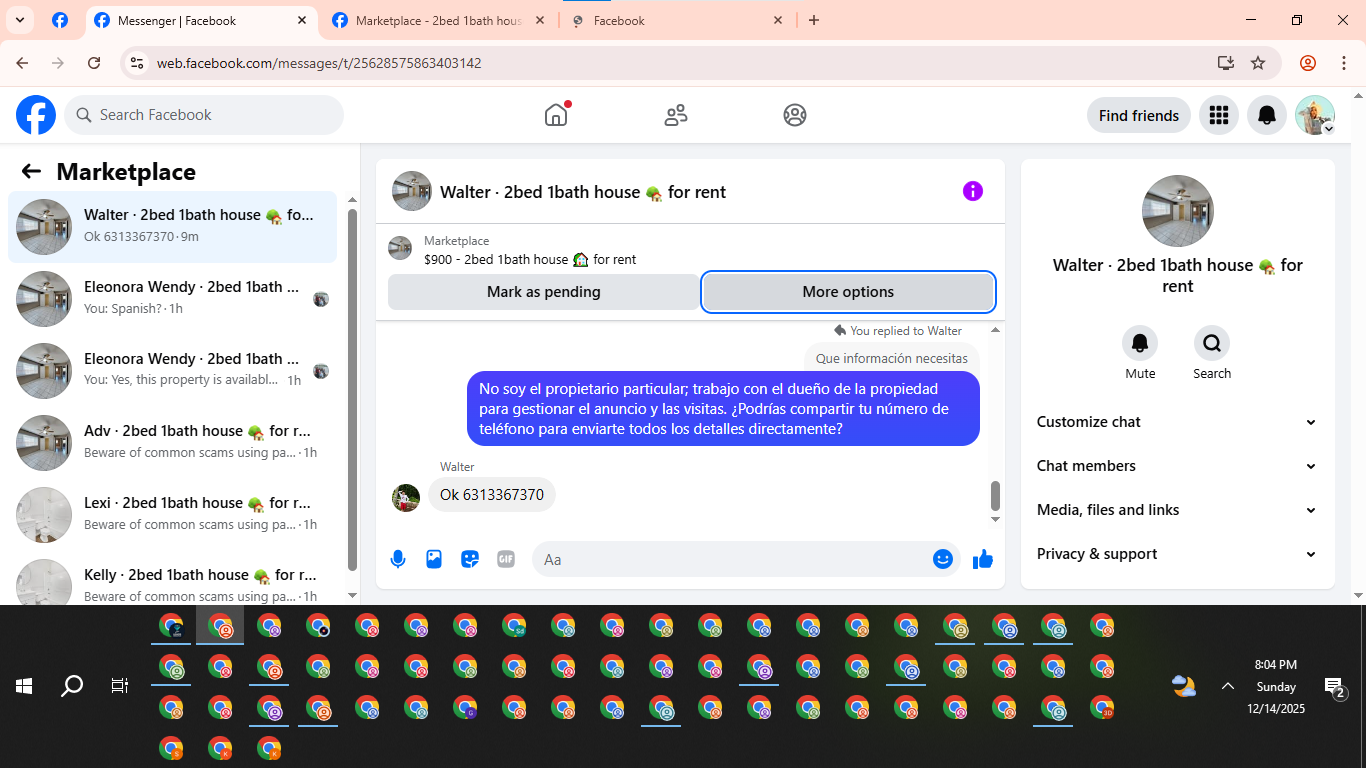
Task: Open the $900 2bed 1bath house listing link
Action: [x=530, y=259]
